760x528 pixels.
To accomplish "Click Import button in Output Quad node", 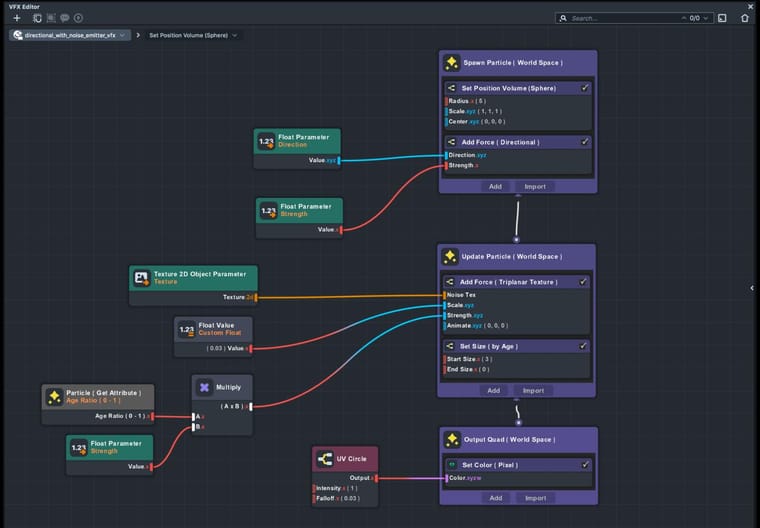I will (x=536, y=498).
